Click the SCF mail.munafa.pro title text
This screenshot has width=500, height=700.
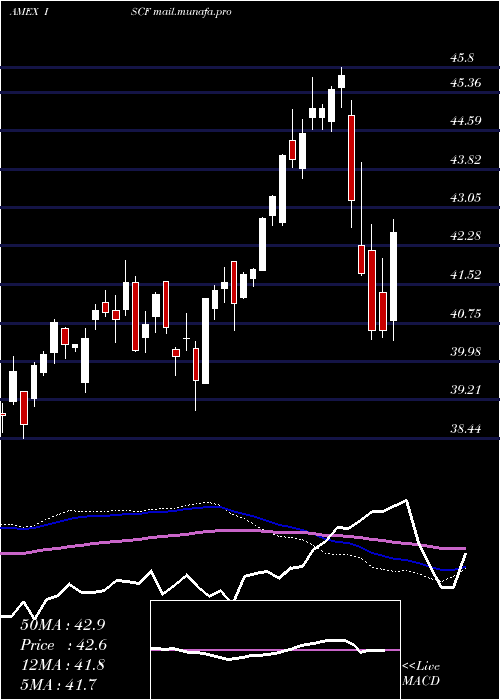(181, 12)
